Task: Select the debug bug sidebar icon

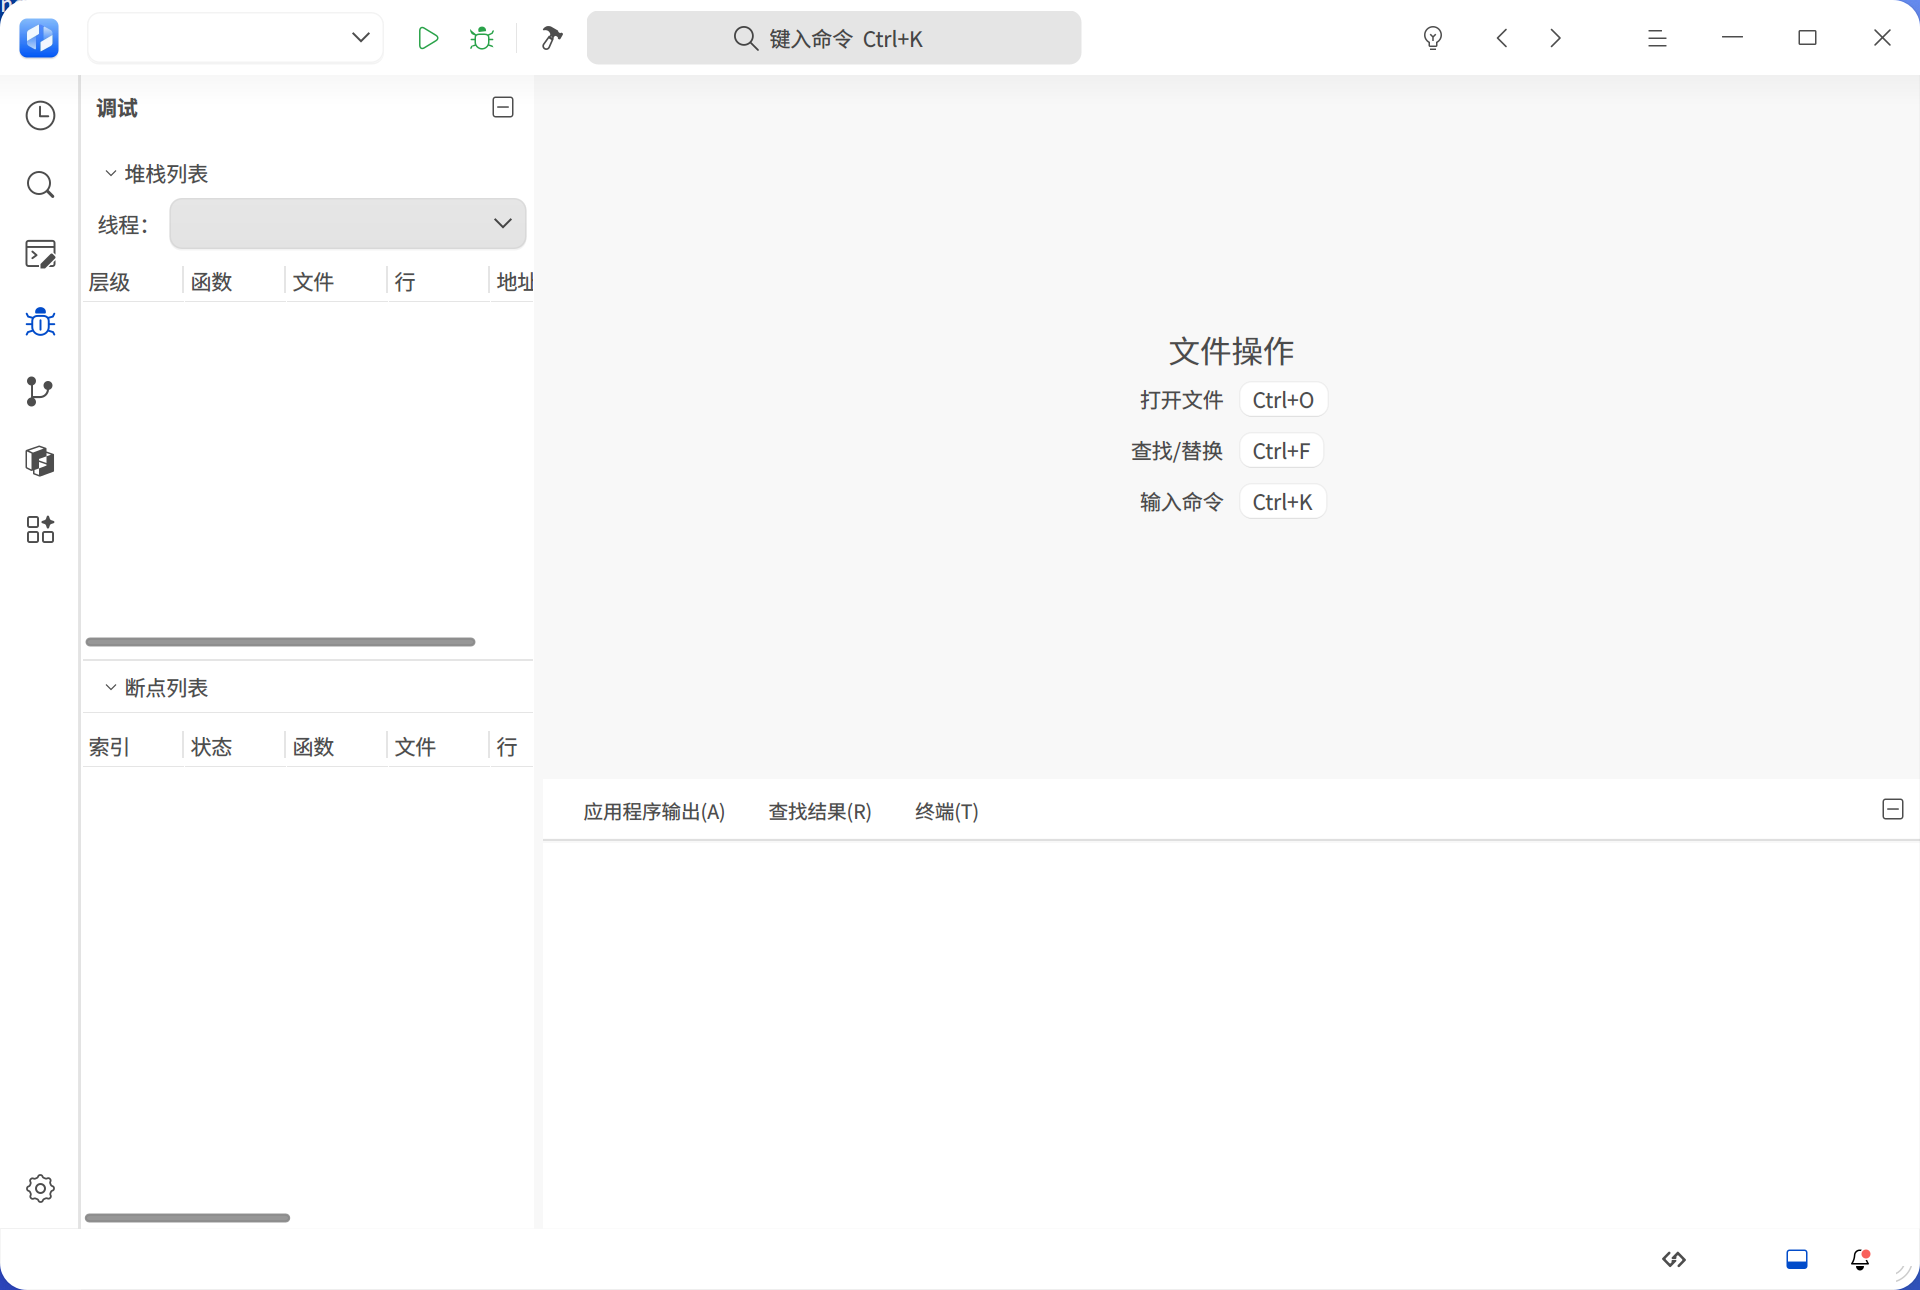Action: [x=40, y=322]
